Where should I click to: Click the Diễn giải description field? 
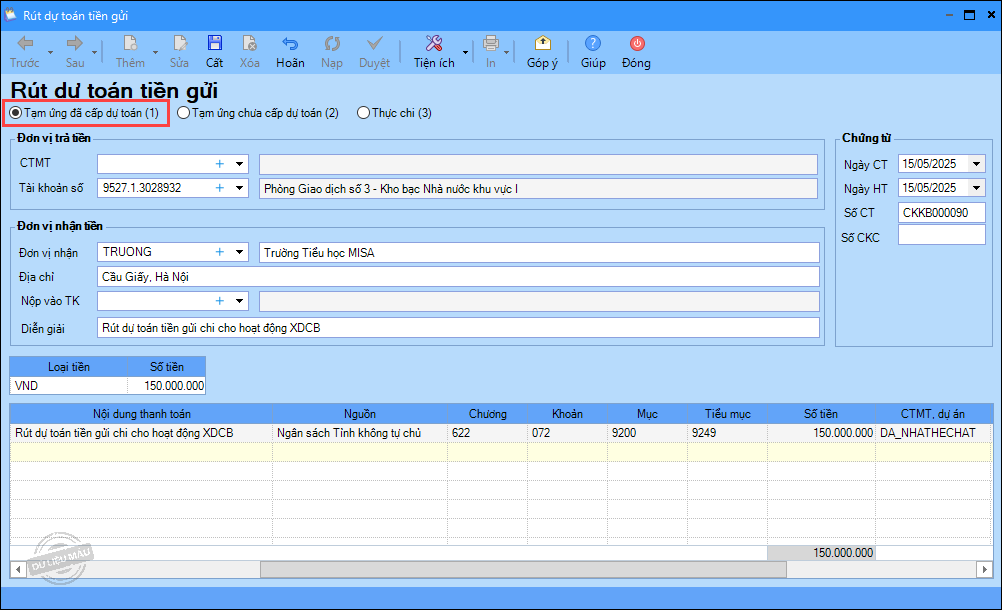pos(457,328)
